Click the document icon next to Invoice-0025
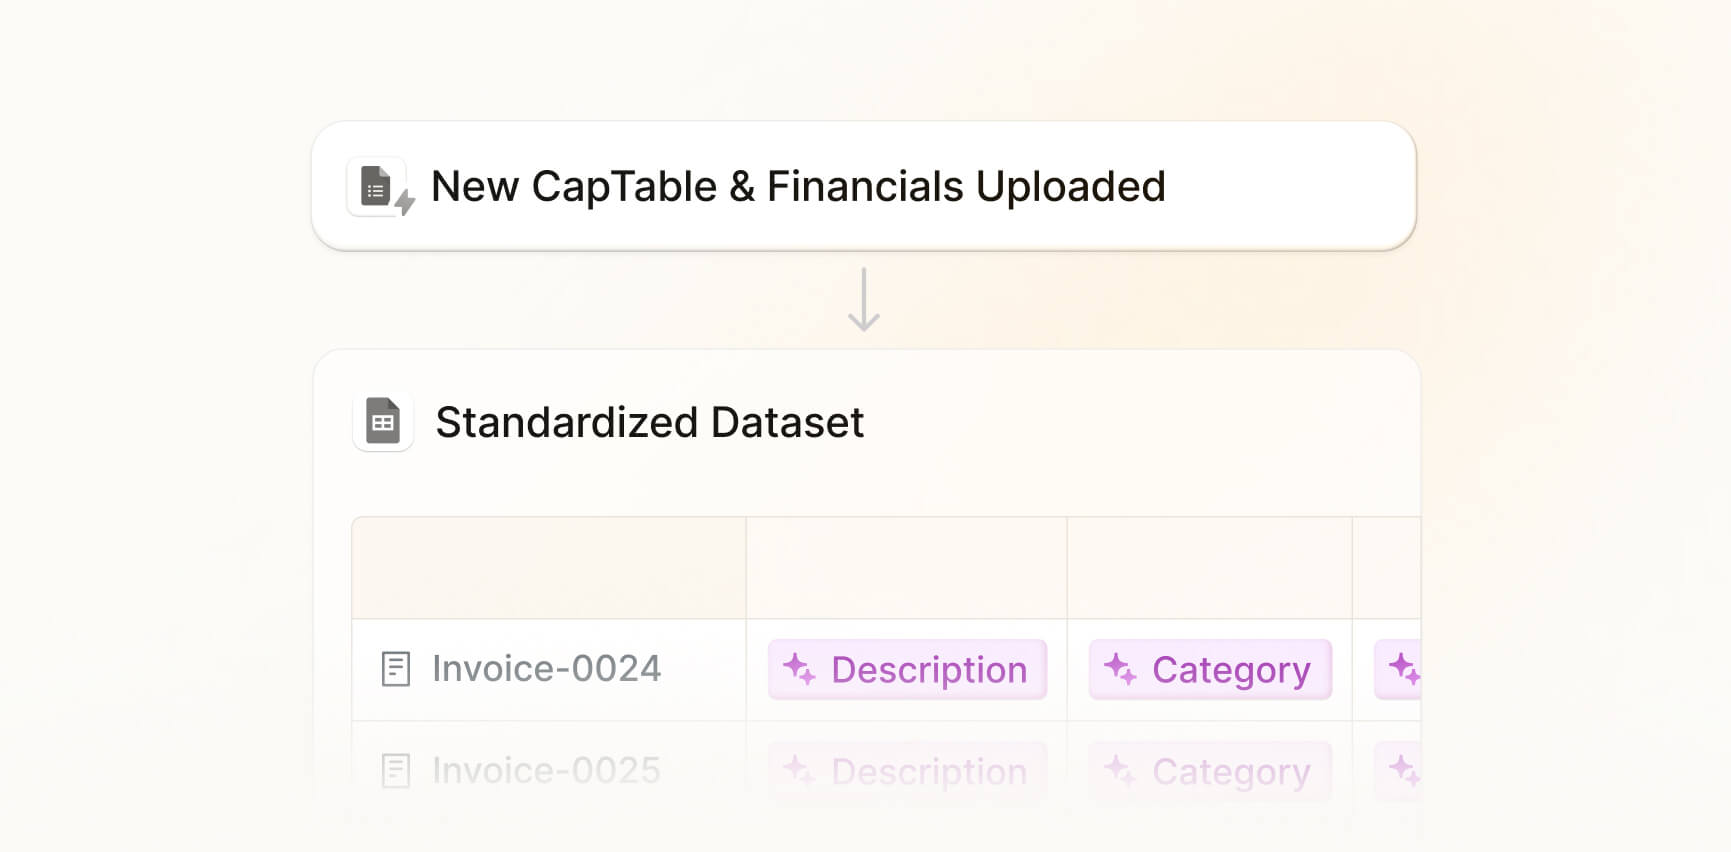Image resolution: width=1731 pixels, height=852 pixels. click(x=396, y=771)
